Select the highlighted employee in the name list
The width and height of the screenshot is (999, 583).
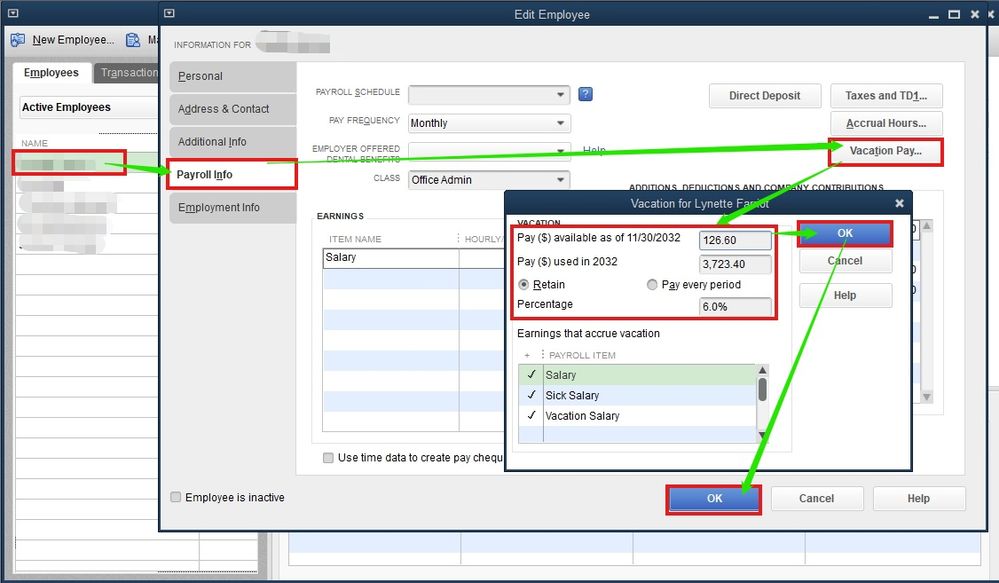click(x=69, y=164)
